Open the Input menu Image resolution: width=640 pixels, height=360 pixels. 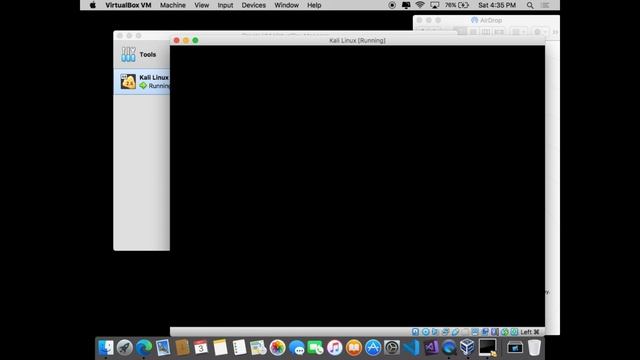click(x=225, y=5)
